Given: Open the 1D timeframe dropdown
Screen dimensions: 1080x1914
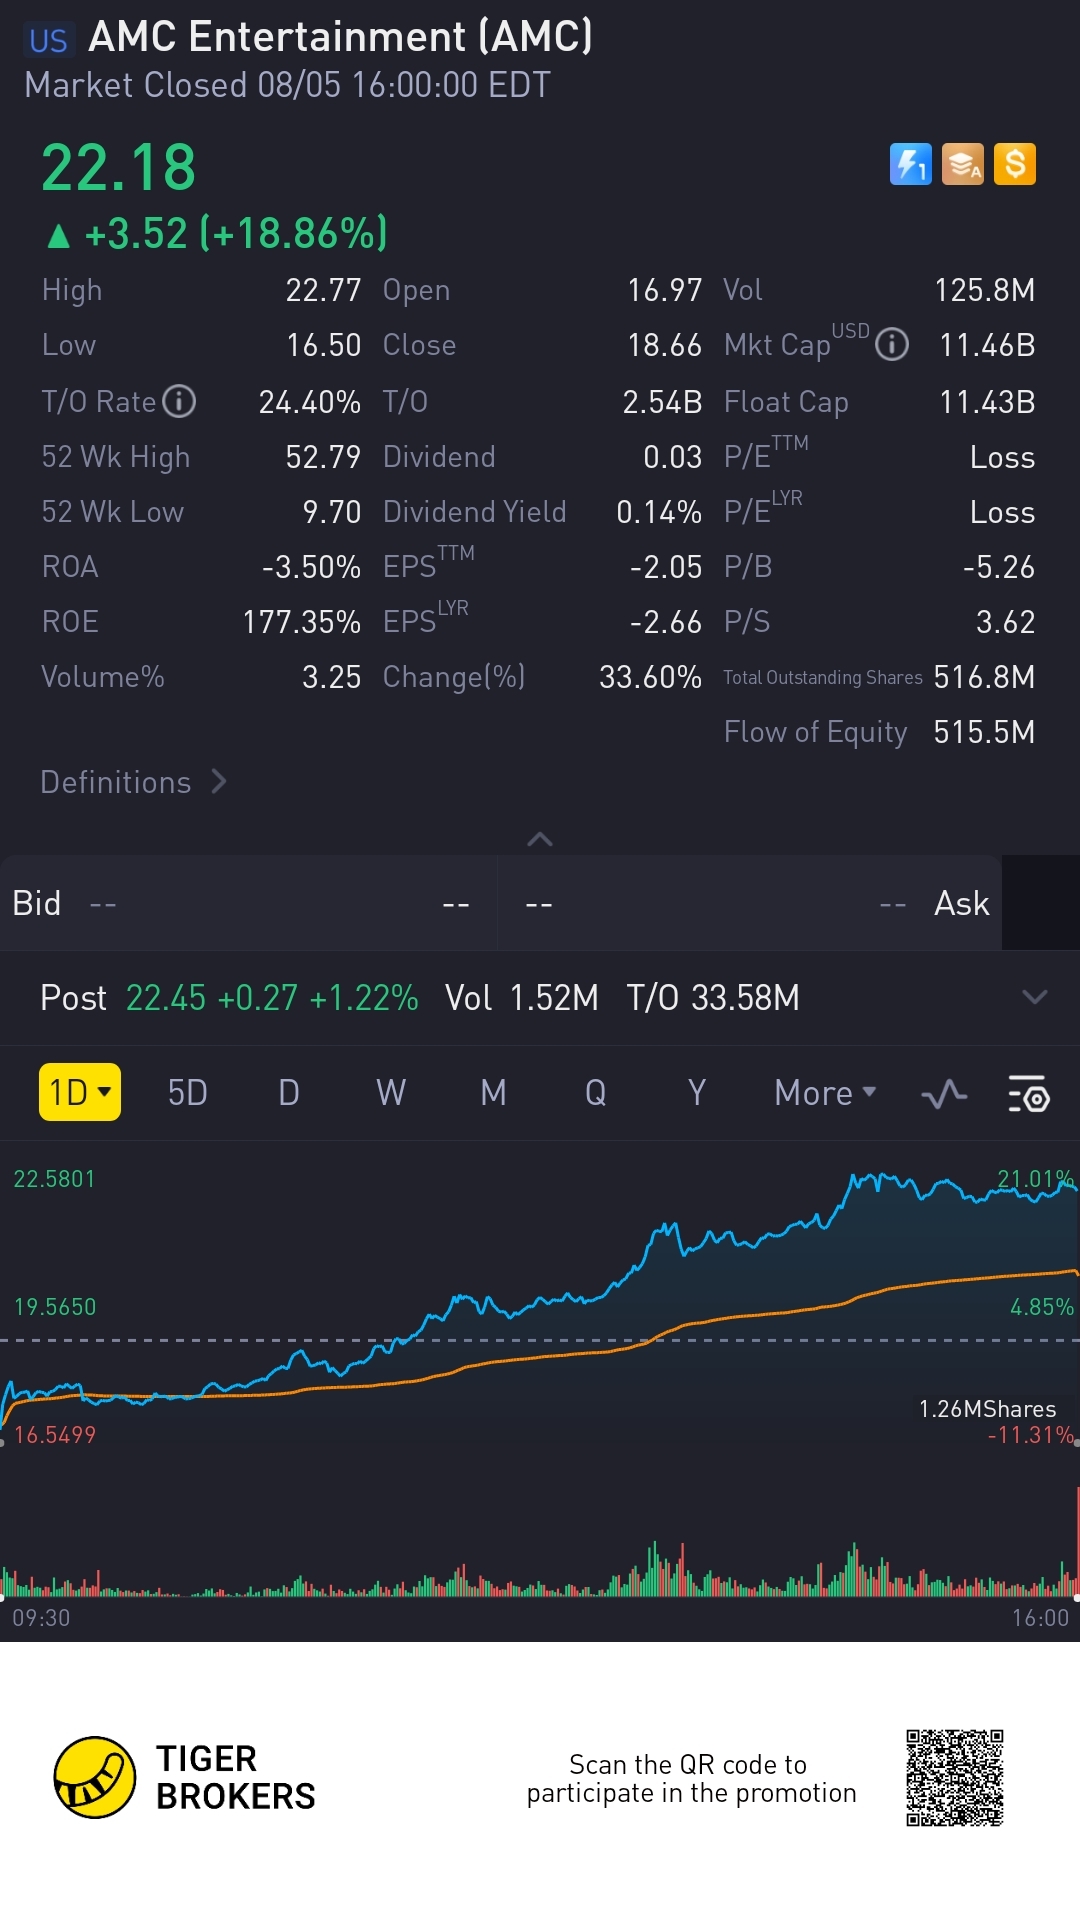Looking at the screenshot, I should [80, 1092].
